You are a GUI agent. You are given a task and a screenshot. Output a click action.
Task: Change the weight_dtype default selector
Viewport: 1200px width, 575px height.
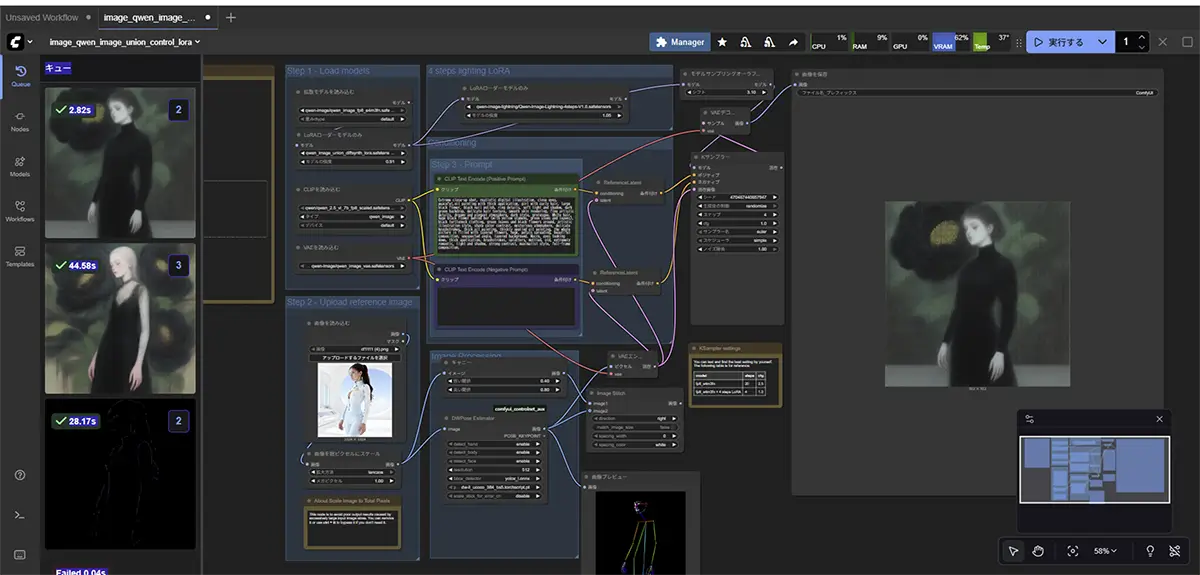(x=355, y=117)
